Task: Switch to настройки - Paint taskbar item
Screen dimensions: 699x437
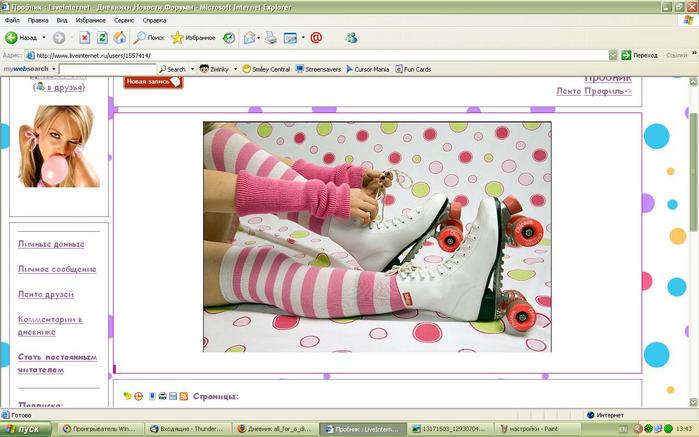Action: tap(539, 429)
